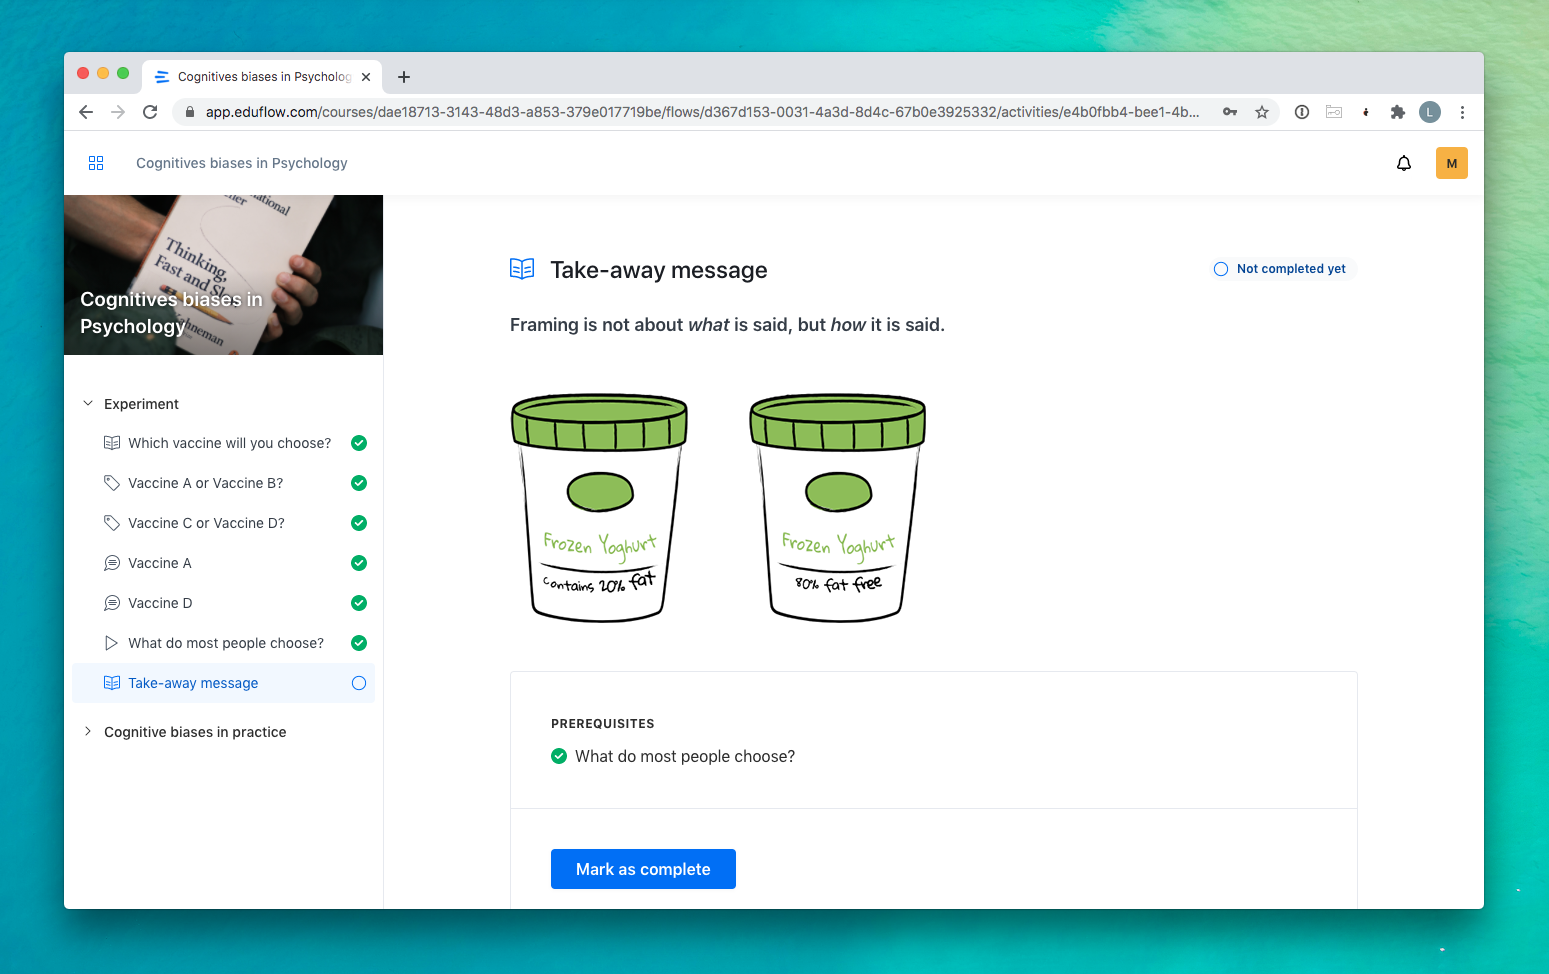The width and height of the screenshot is (1549, 974).
Task: Click the 1Password extension icon in toolbar
Action: [x=1302, y=112]
